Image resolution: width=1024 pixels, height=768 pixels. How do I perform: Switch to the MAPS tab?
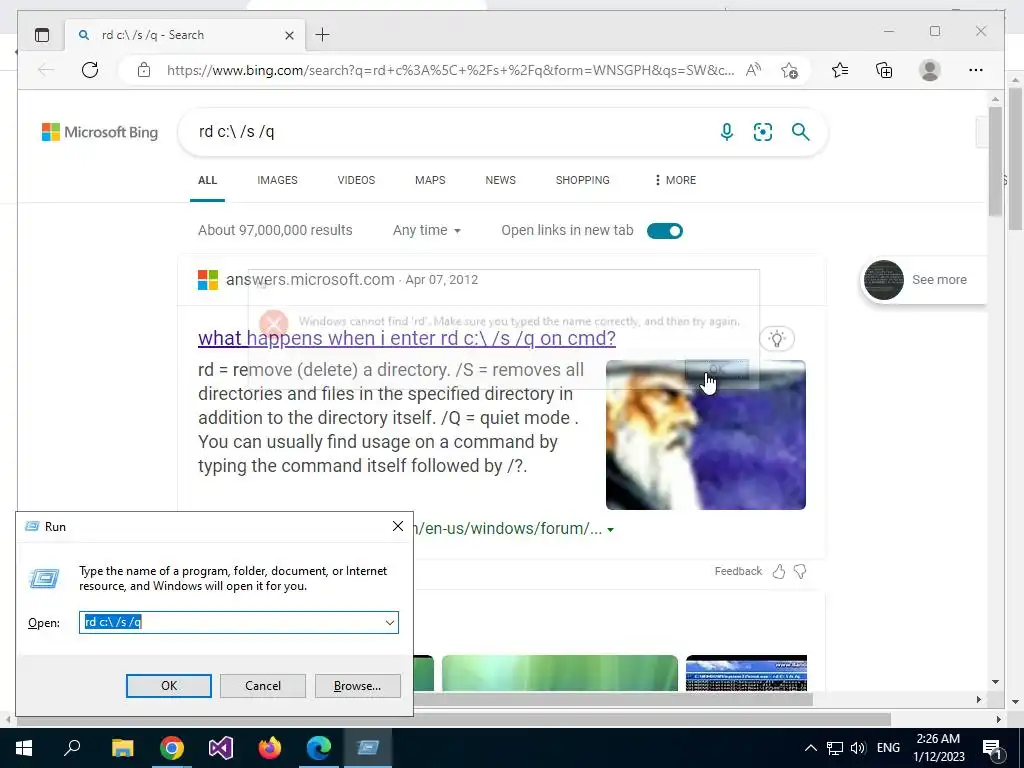(x=430, y=180)
